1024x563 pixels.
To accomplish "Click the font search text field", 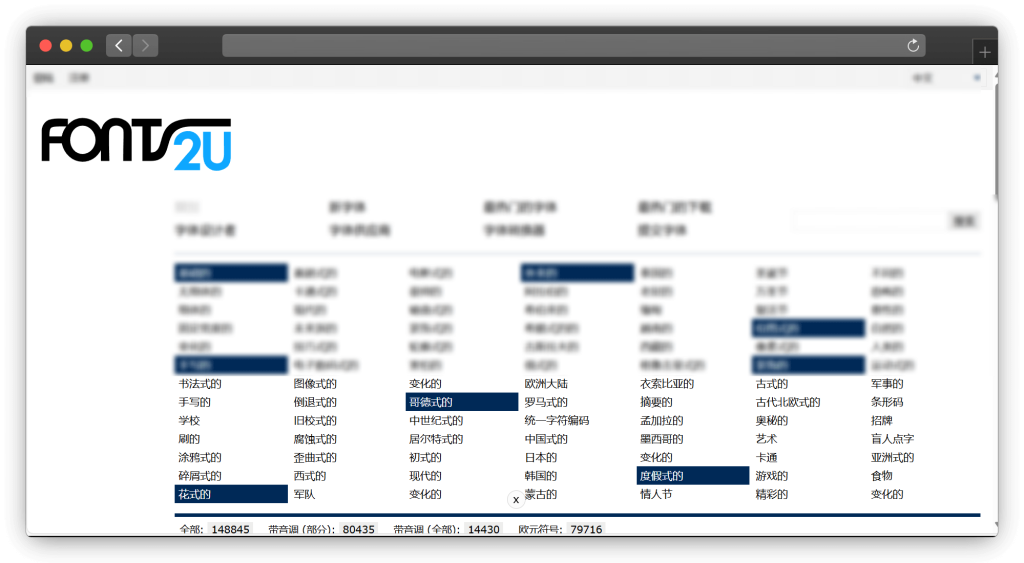I will 868,221.
